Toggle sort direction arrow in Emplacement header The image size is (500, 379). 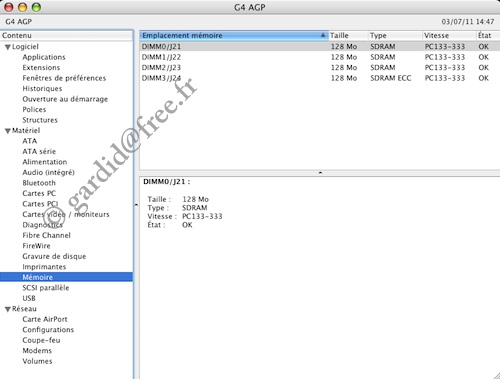tap(323, 35)
